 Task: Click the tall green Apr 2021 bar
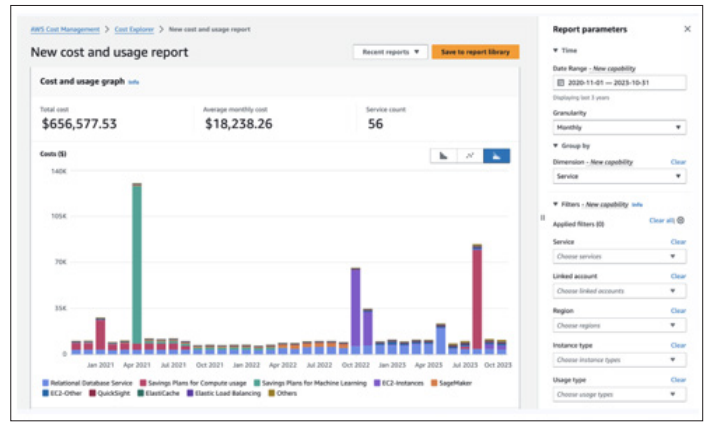tap(137, 266)
